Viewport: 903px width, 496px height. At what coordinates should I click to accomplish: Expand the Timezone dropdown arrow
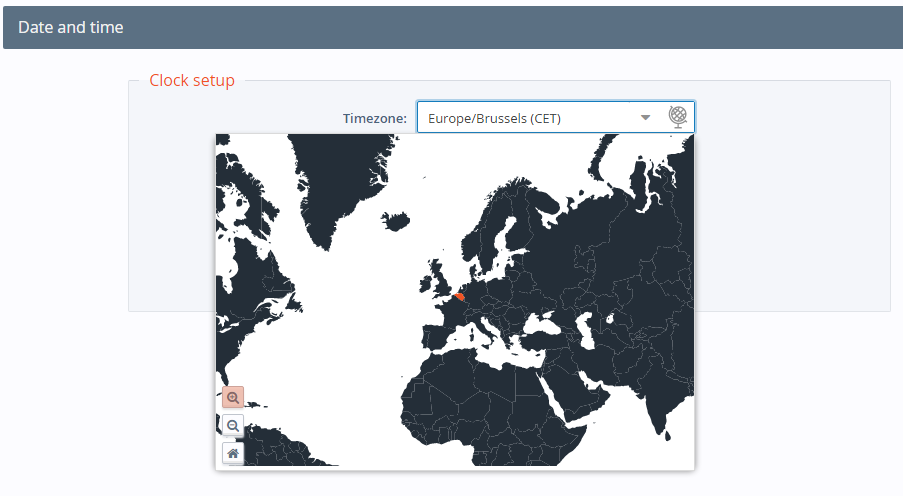pyautogui.click(x=646, y=117)
